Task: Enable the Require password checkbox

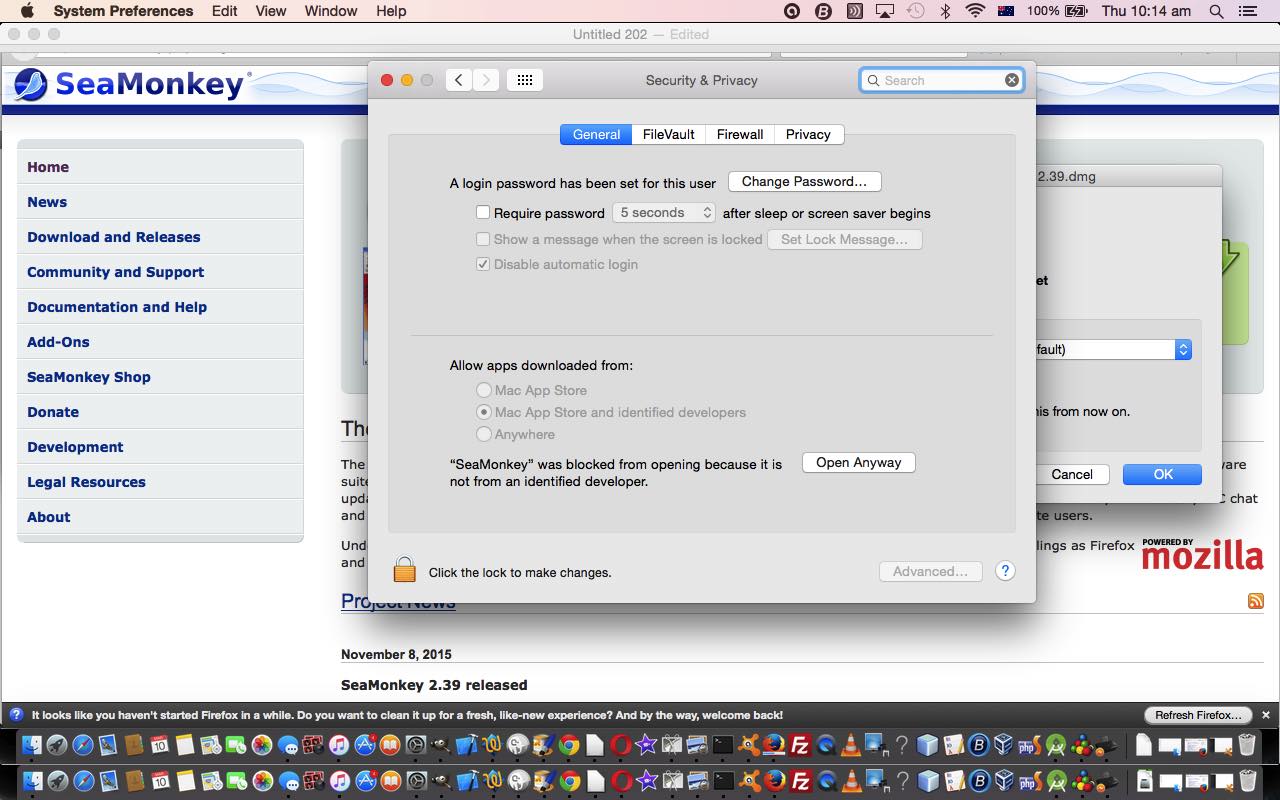Action: [x=483, y=212]
